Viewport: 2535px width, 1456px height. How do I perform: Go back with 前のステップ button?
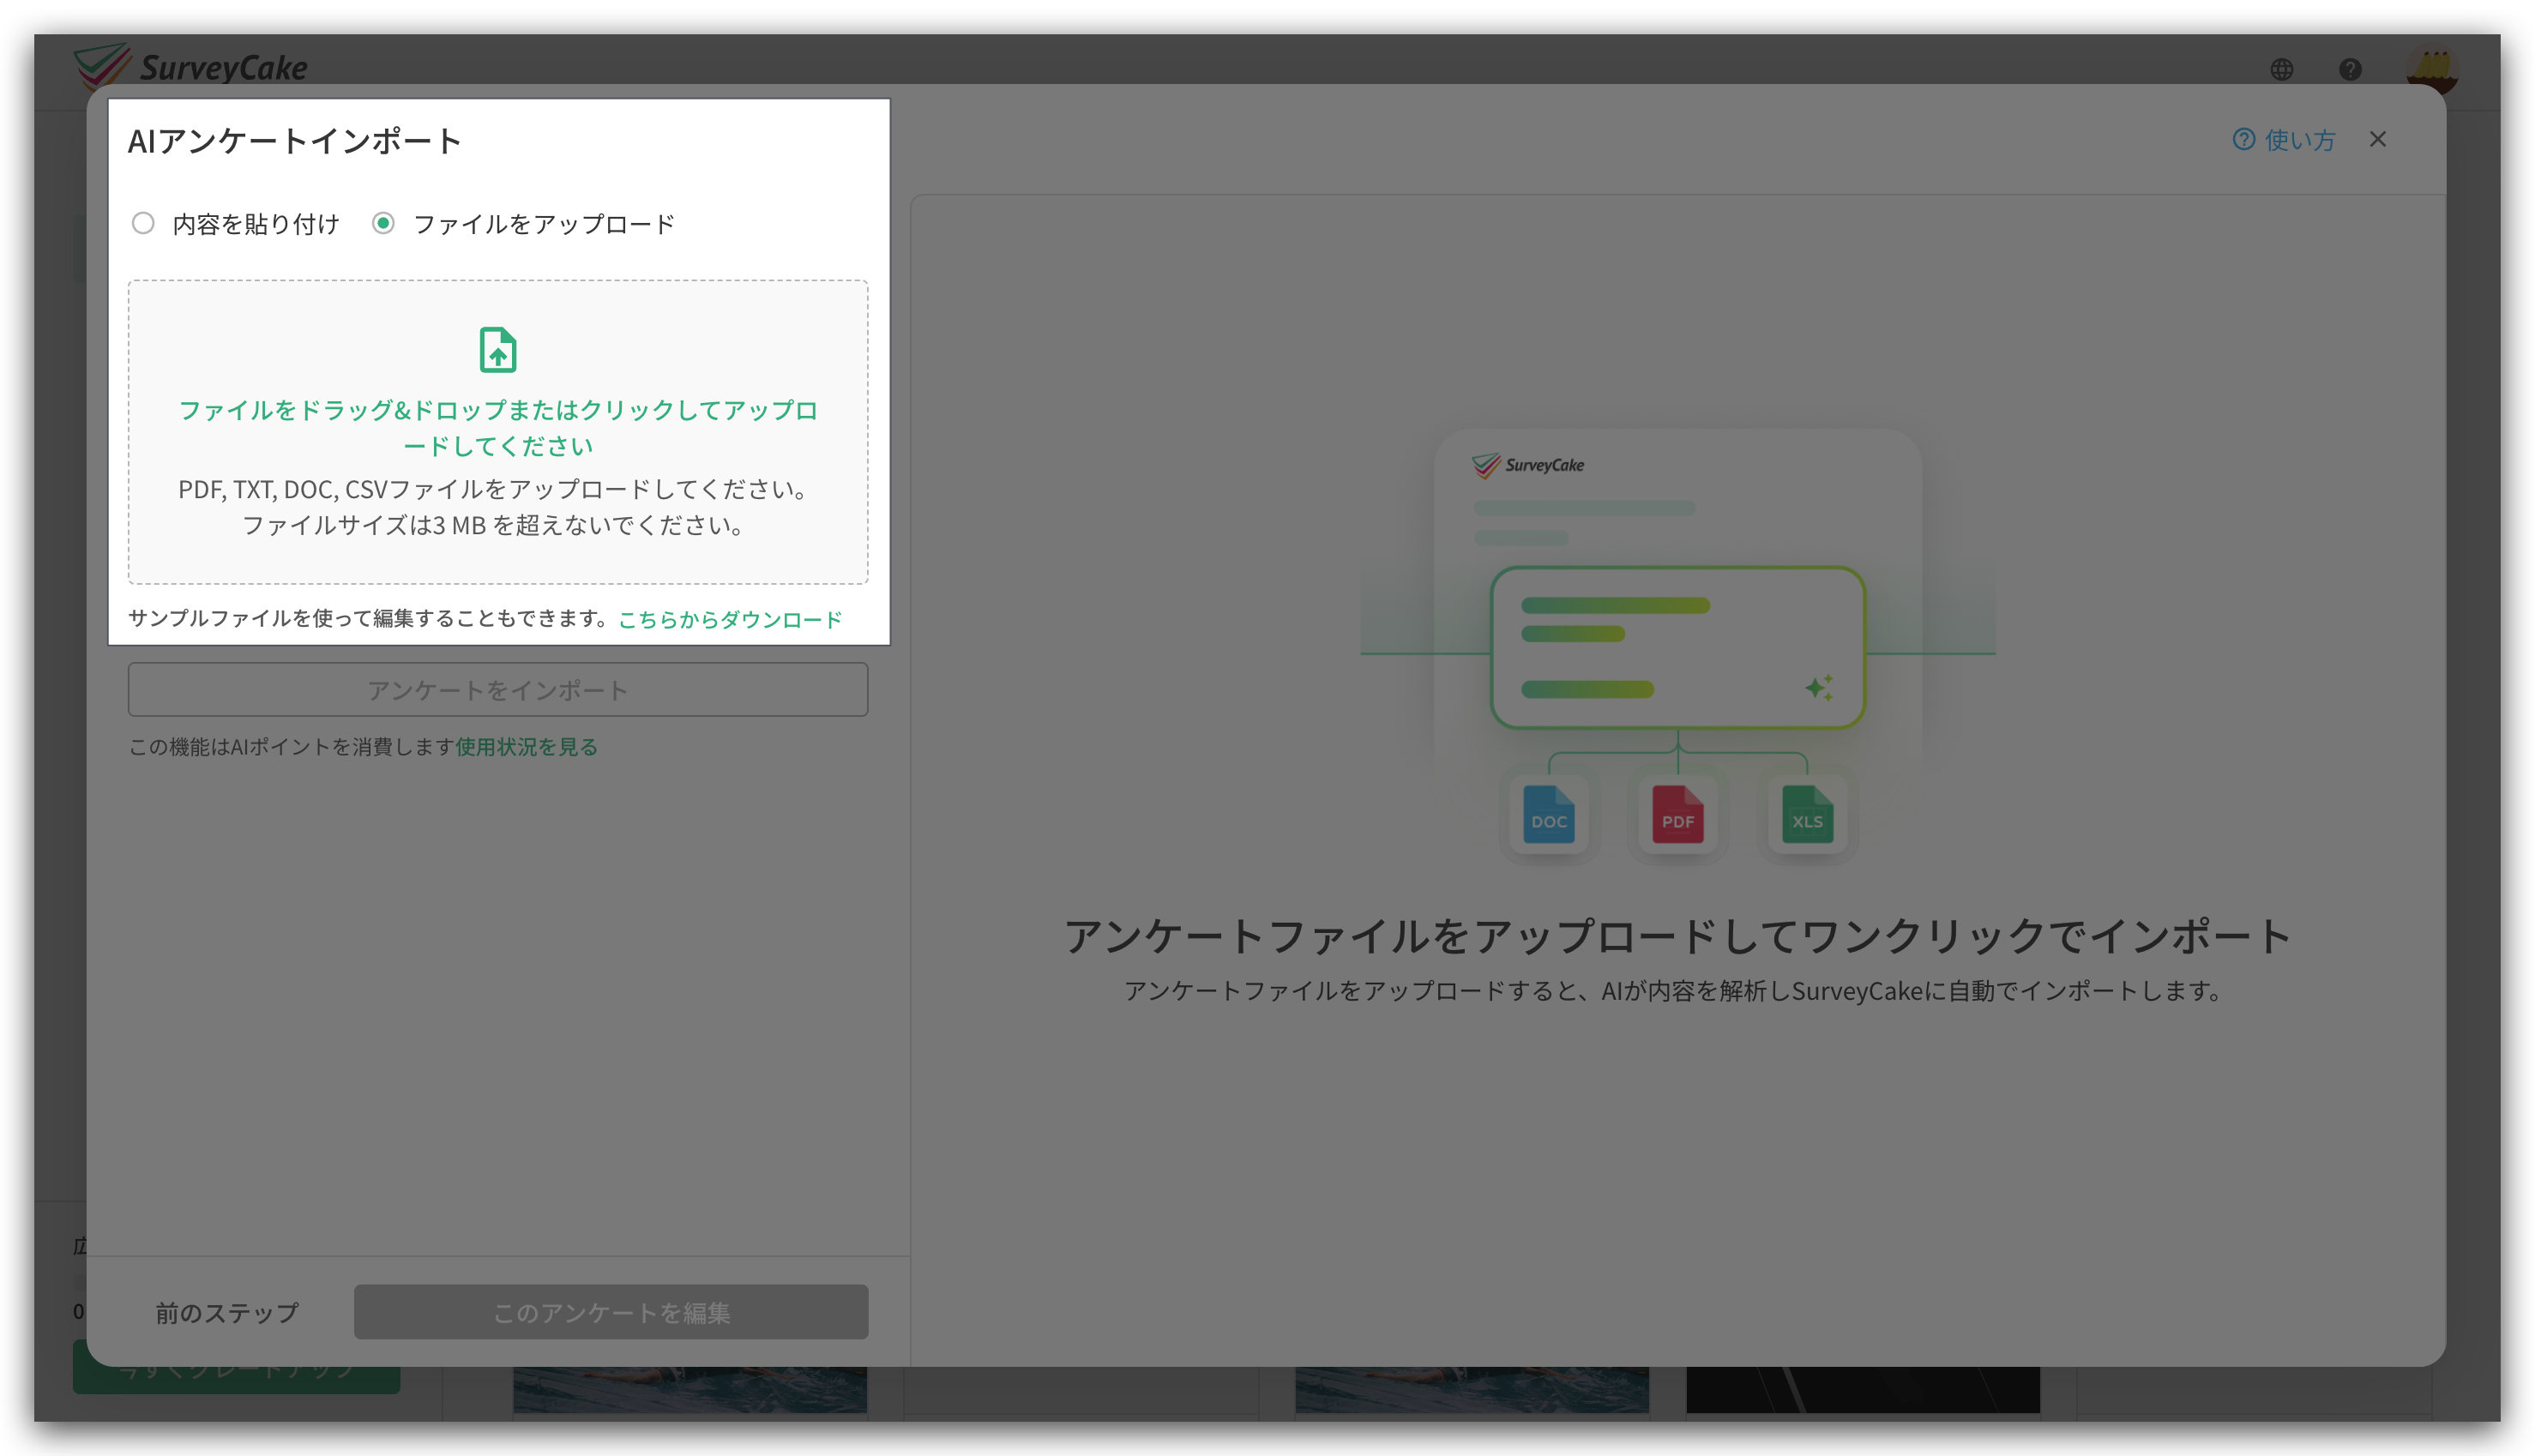227,1312
